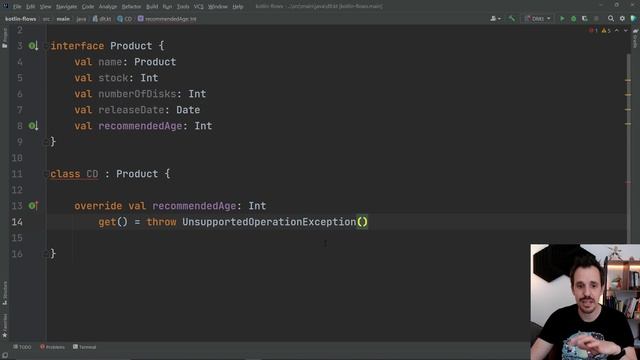This screenshot has height=360, width=640.
Task: Click kotlin-flows project breadcrumb
Action: tap(20, 19)
